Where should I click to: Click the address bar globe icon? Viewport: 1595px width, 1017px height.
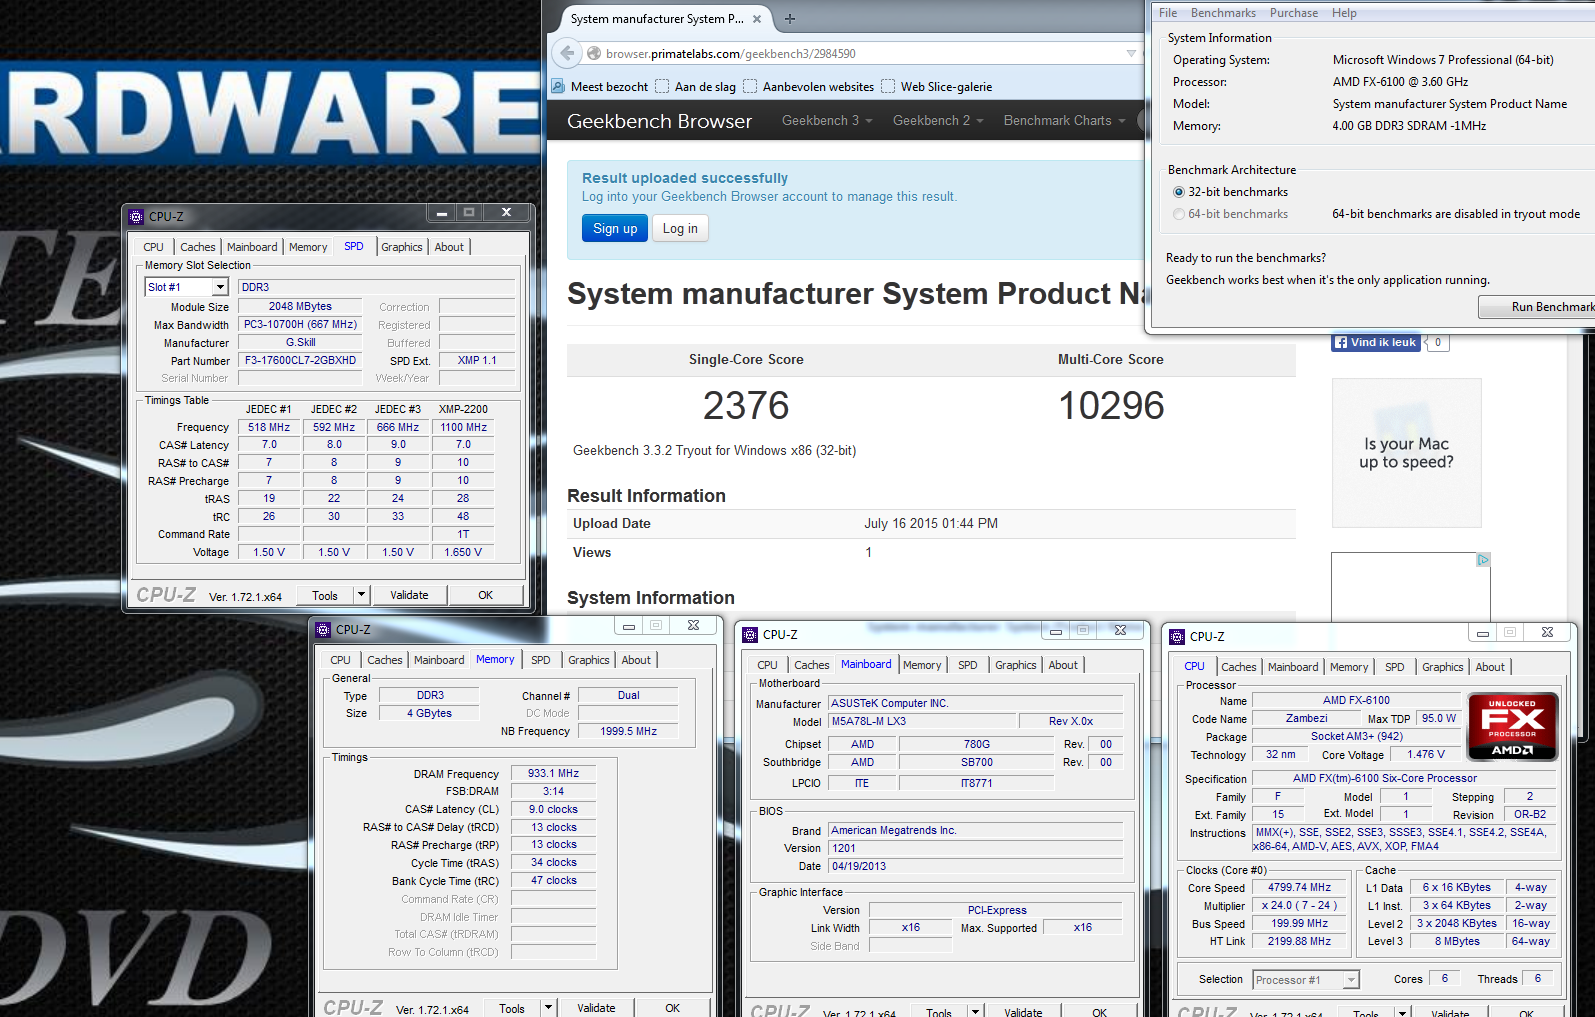[594, 54]
